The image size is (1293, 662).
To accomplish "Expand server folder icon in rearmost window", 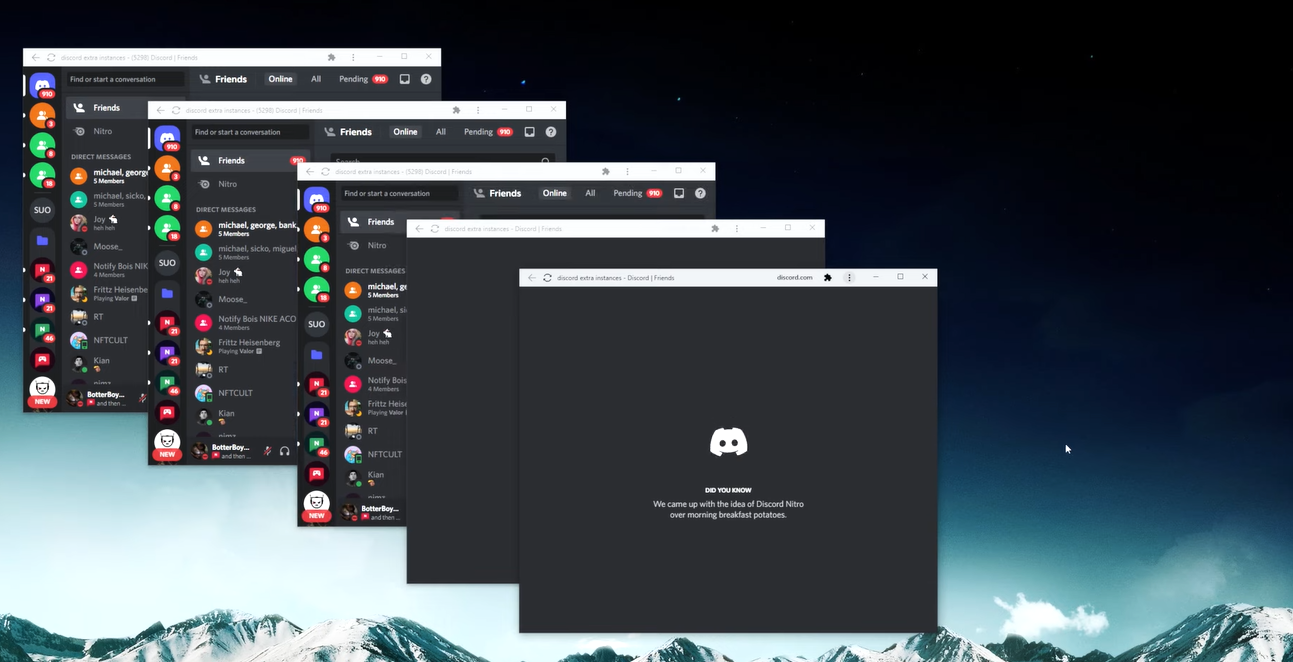I will click(x=42, y=241).
